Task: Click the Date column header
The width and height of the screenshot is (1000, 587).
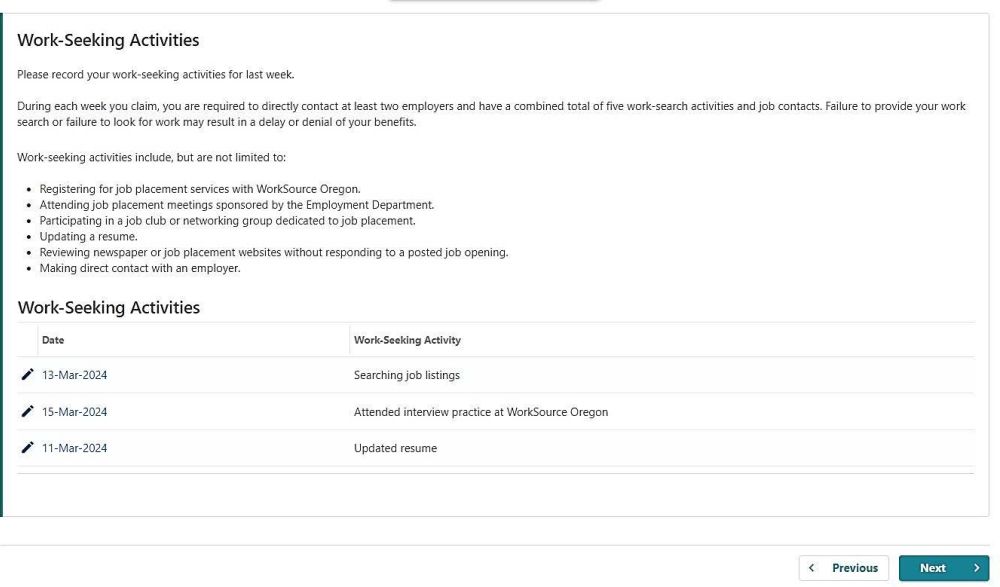Action: pos(53,340)
